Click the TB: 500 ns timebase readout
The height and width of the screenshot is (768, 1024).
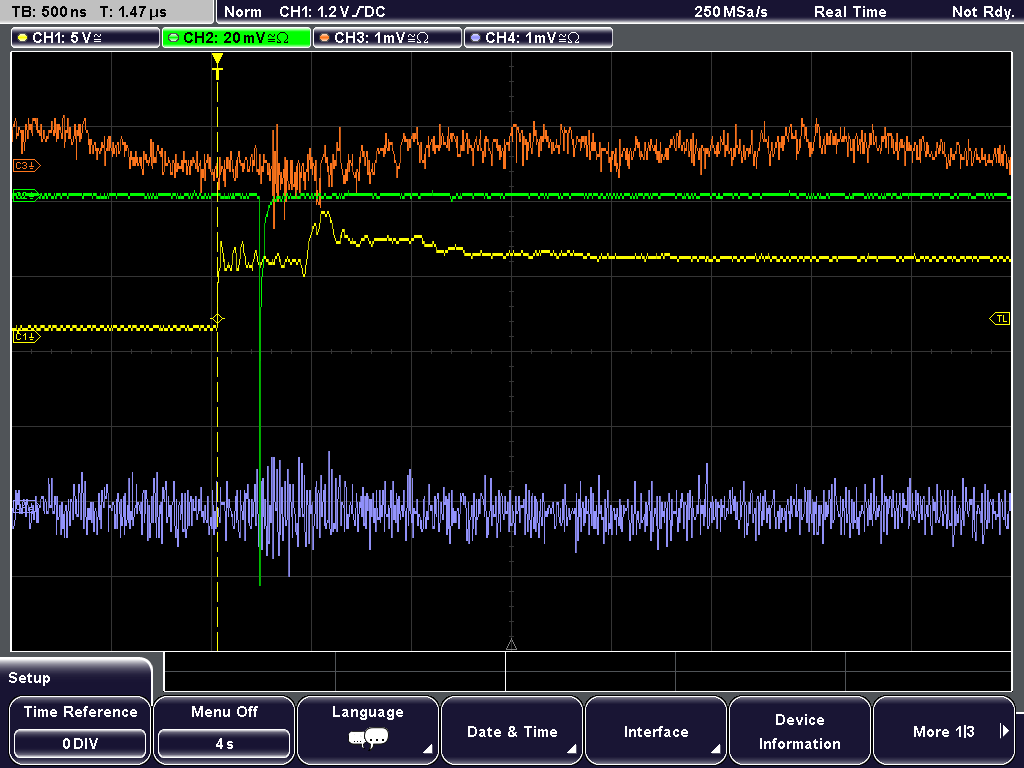click(49, 12)
